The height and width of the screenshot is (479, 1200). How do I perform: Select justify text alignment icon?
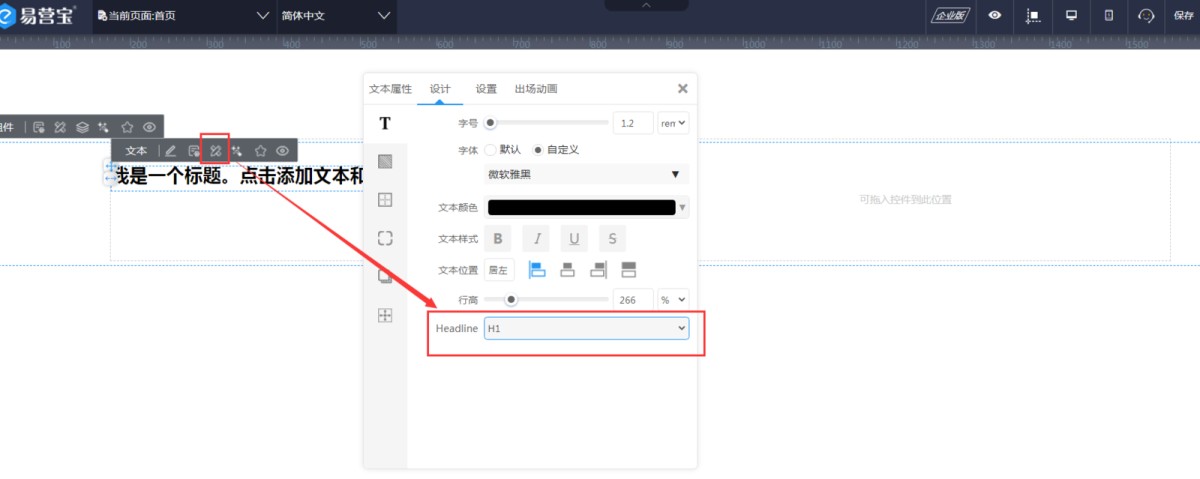[629, 270]
